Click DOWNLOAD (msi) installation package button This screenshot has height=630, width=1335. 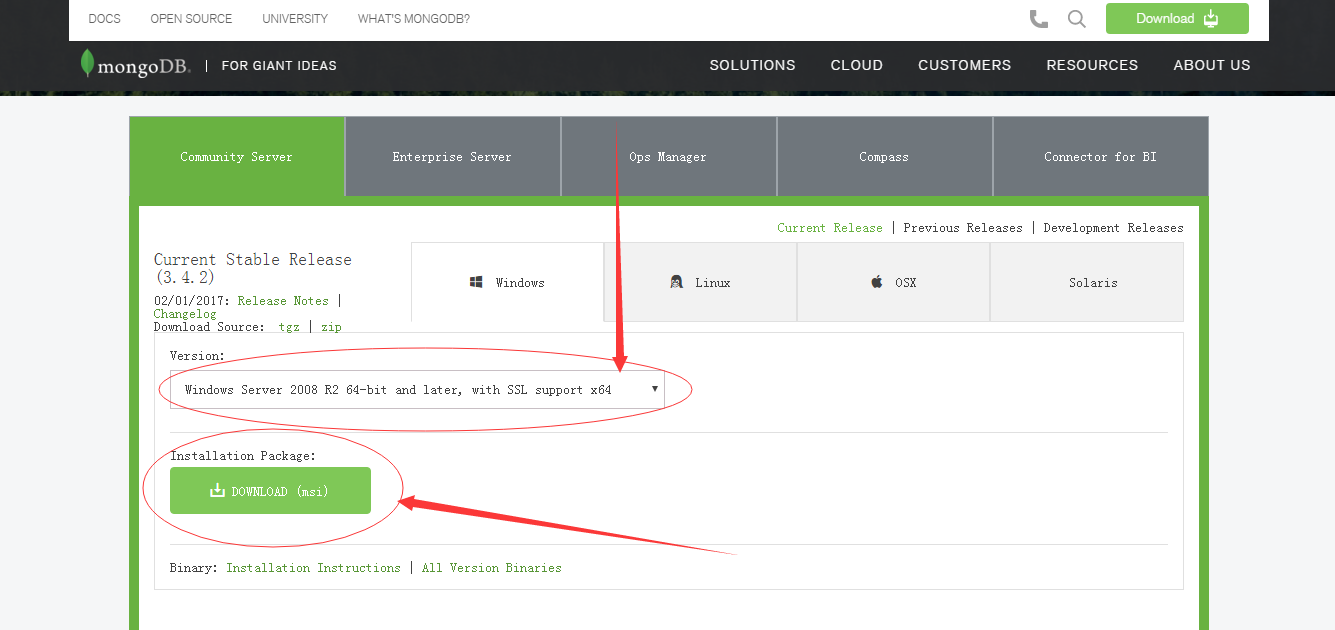[x=270, y=491]
